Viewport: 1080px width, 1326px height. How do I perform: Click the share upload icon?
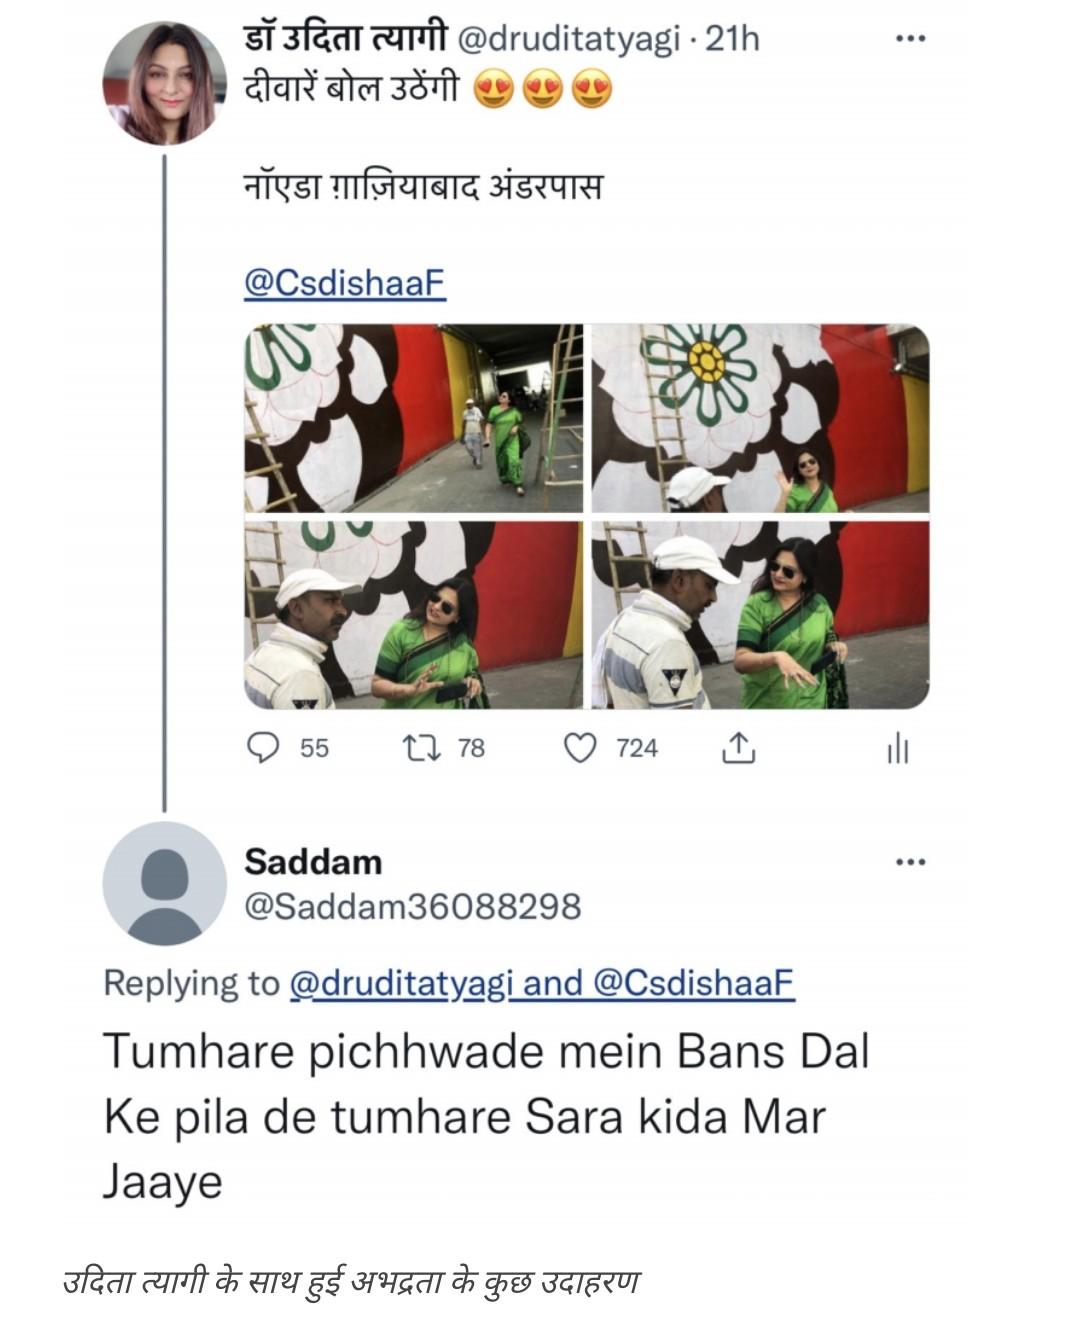738,748
